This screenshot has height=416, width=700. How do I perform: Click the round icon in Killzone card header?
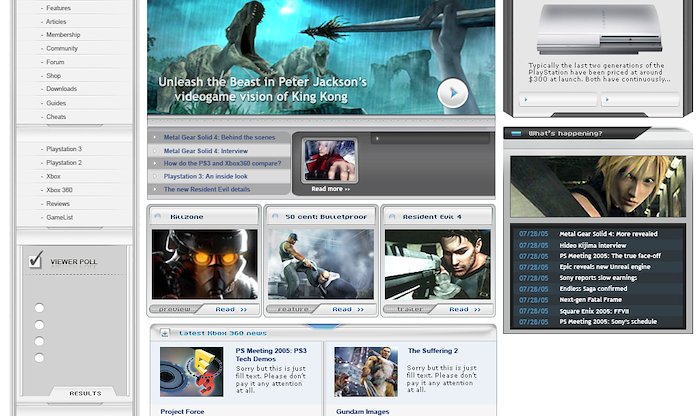[x=158, y=216]
